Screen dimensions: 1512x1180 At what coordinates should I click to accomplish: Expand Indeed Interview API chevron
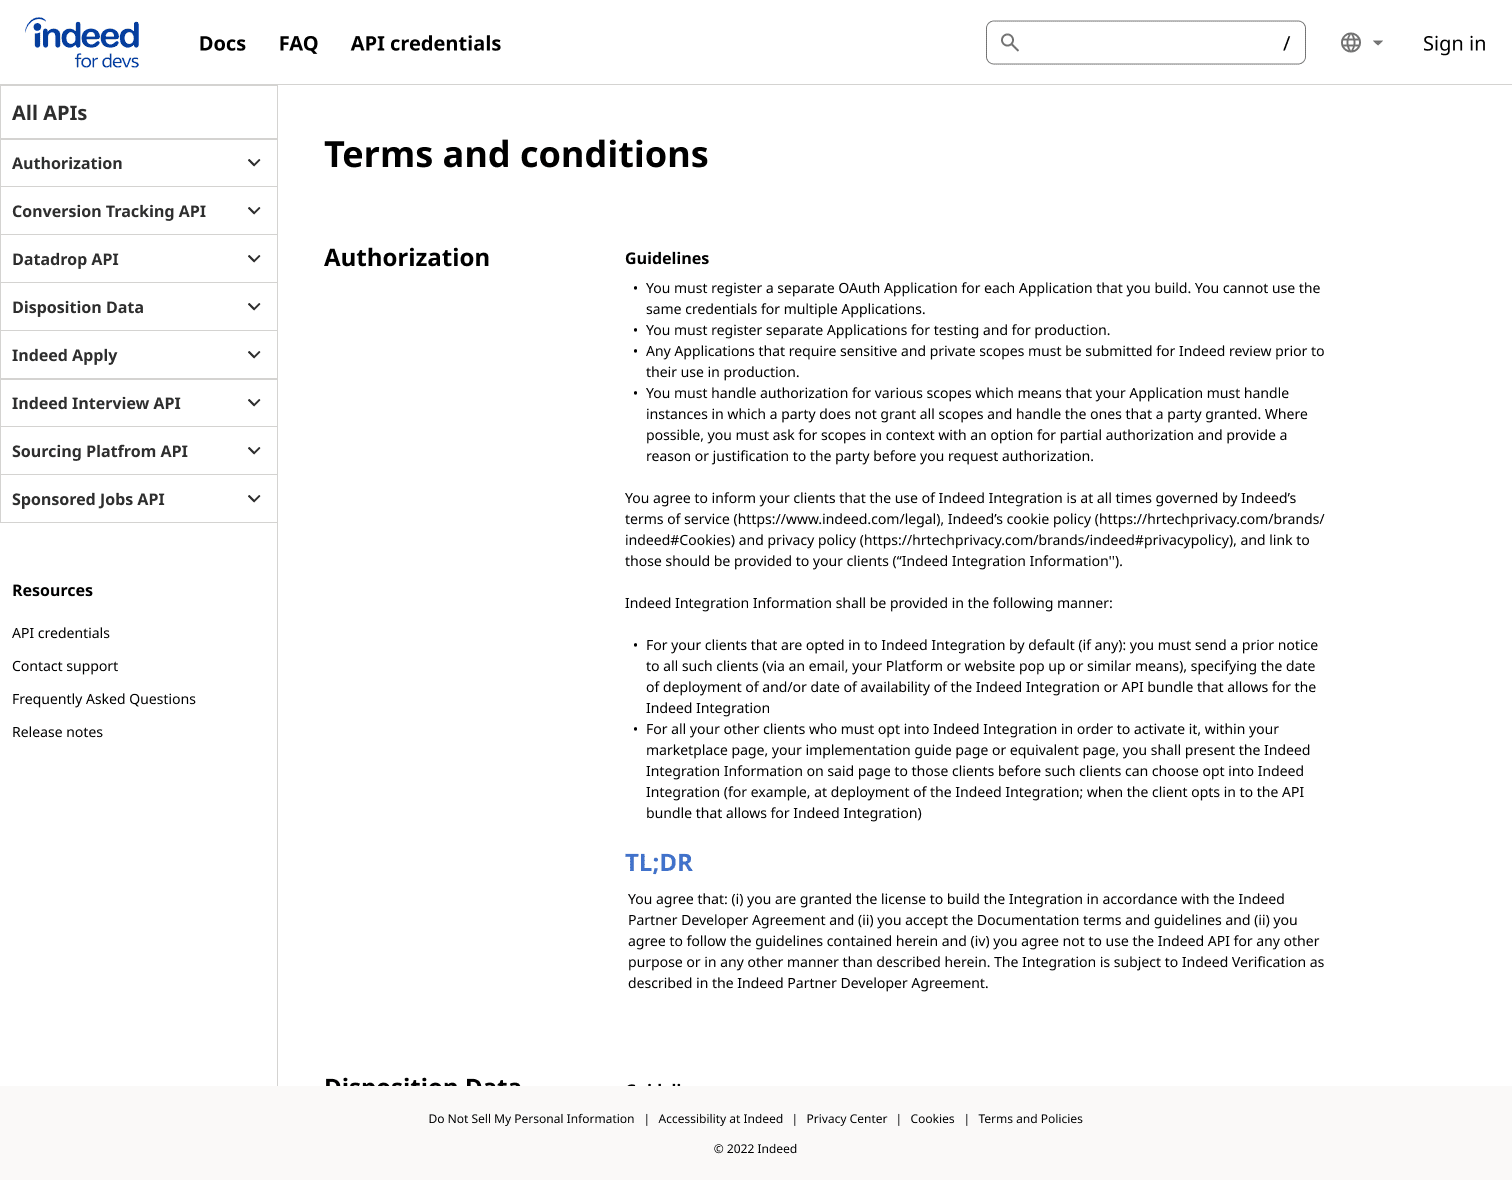[x=254, y=403]
